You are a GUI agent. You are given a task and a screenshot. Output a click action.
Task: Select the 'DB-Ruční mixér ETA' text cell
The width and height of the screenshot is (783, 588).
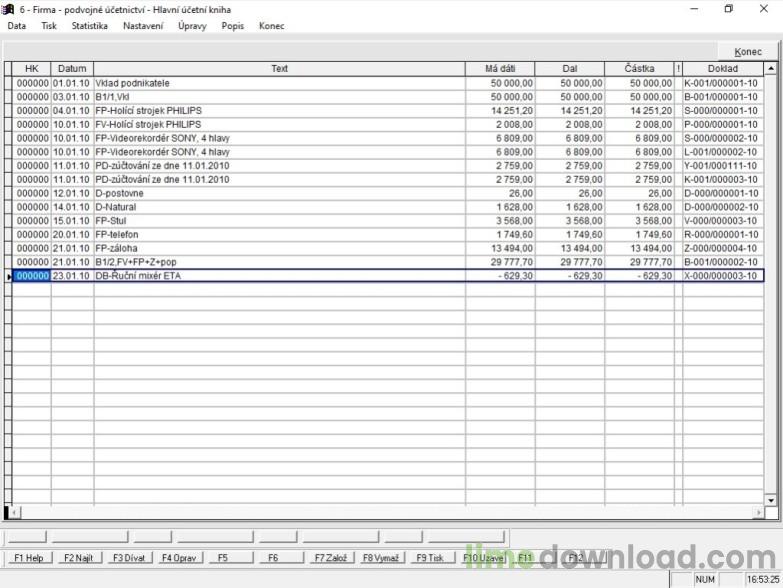tap(279, 276)
